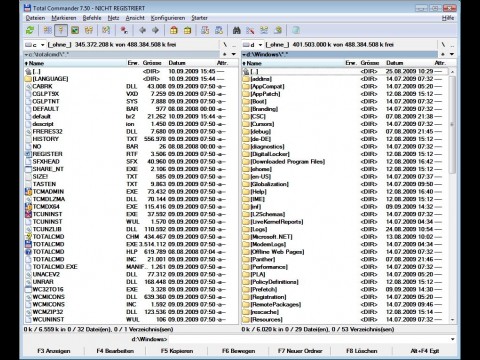Open file search via binoculars icon
The height and width of the screenshot is (360, 480).
pyautogui.click(x=237, y=31)
